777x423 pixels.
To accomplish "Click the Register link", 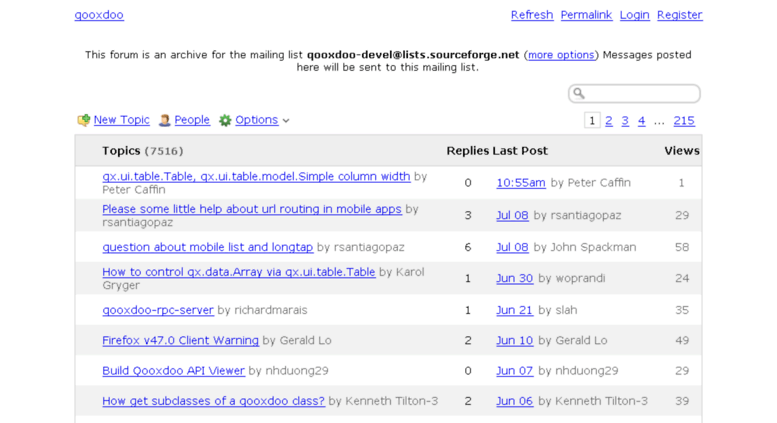I will coord(679,15).
